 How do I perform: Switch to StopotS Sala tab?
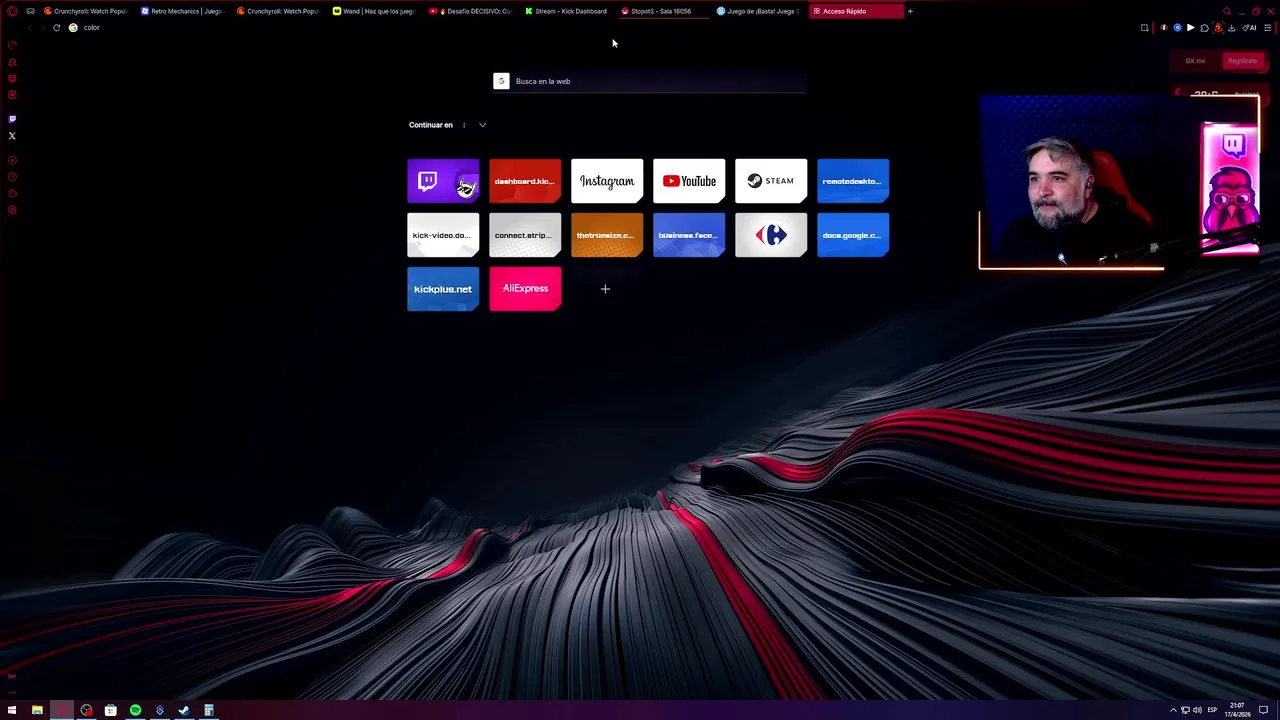[x=661, y=11]
